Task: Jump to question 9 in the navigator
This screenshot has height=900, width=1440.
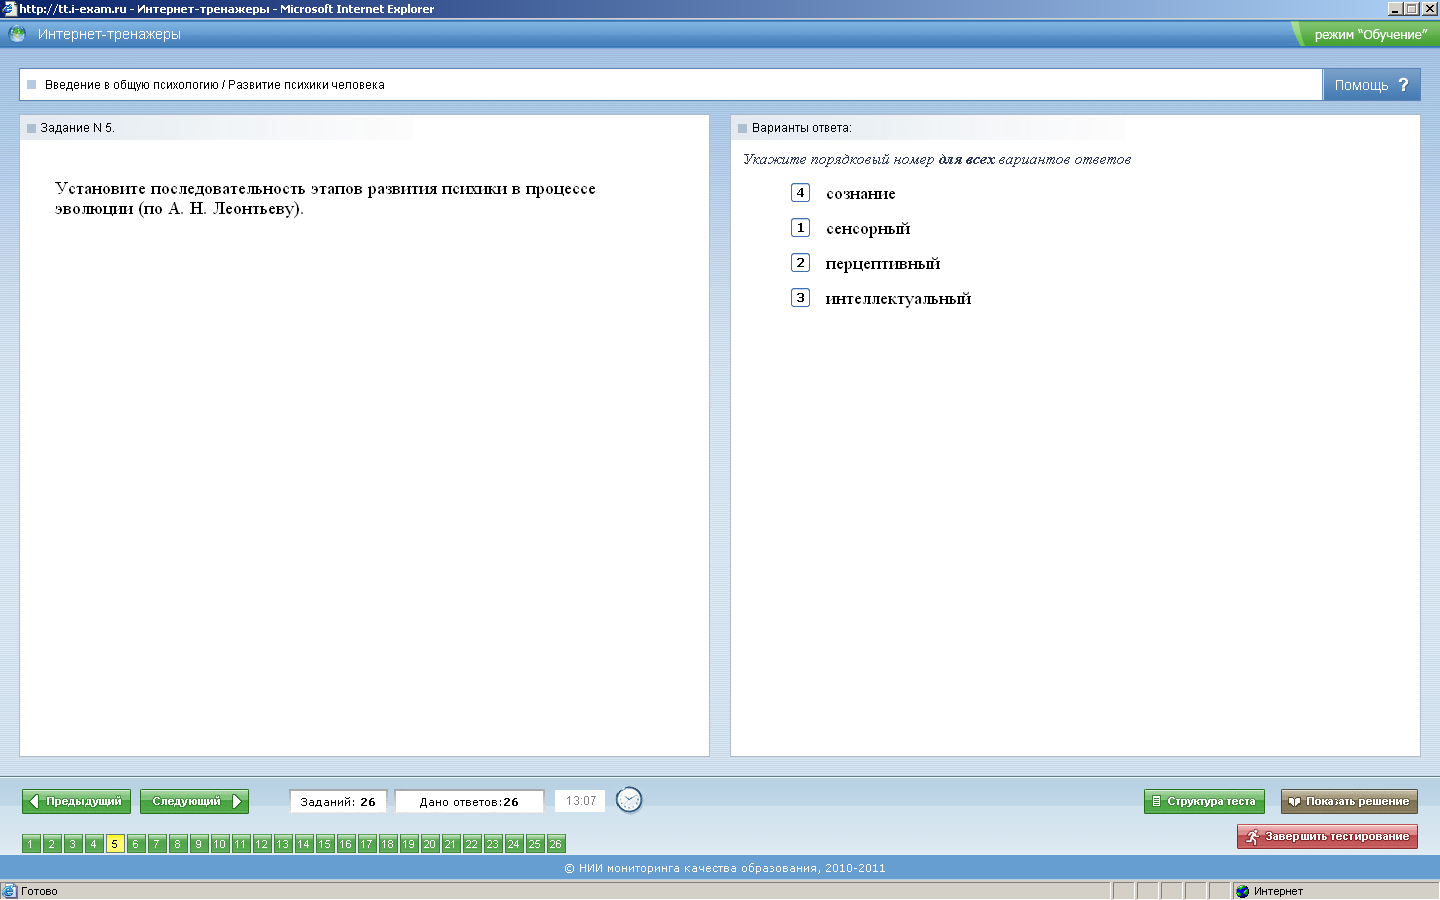Action: click(199, 844)
